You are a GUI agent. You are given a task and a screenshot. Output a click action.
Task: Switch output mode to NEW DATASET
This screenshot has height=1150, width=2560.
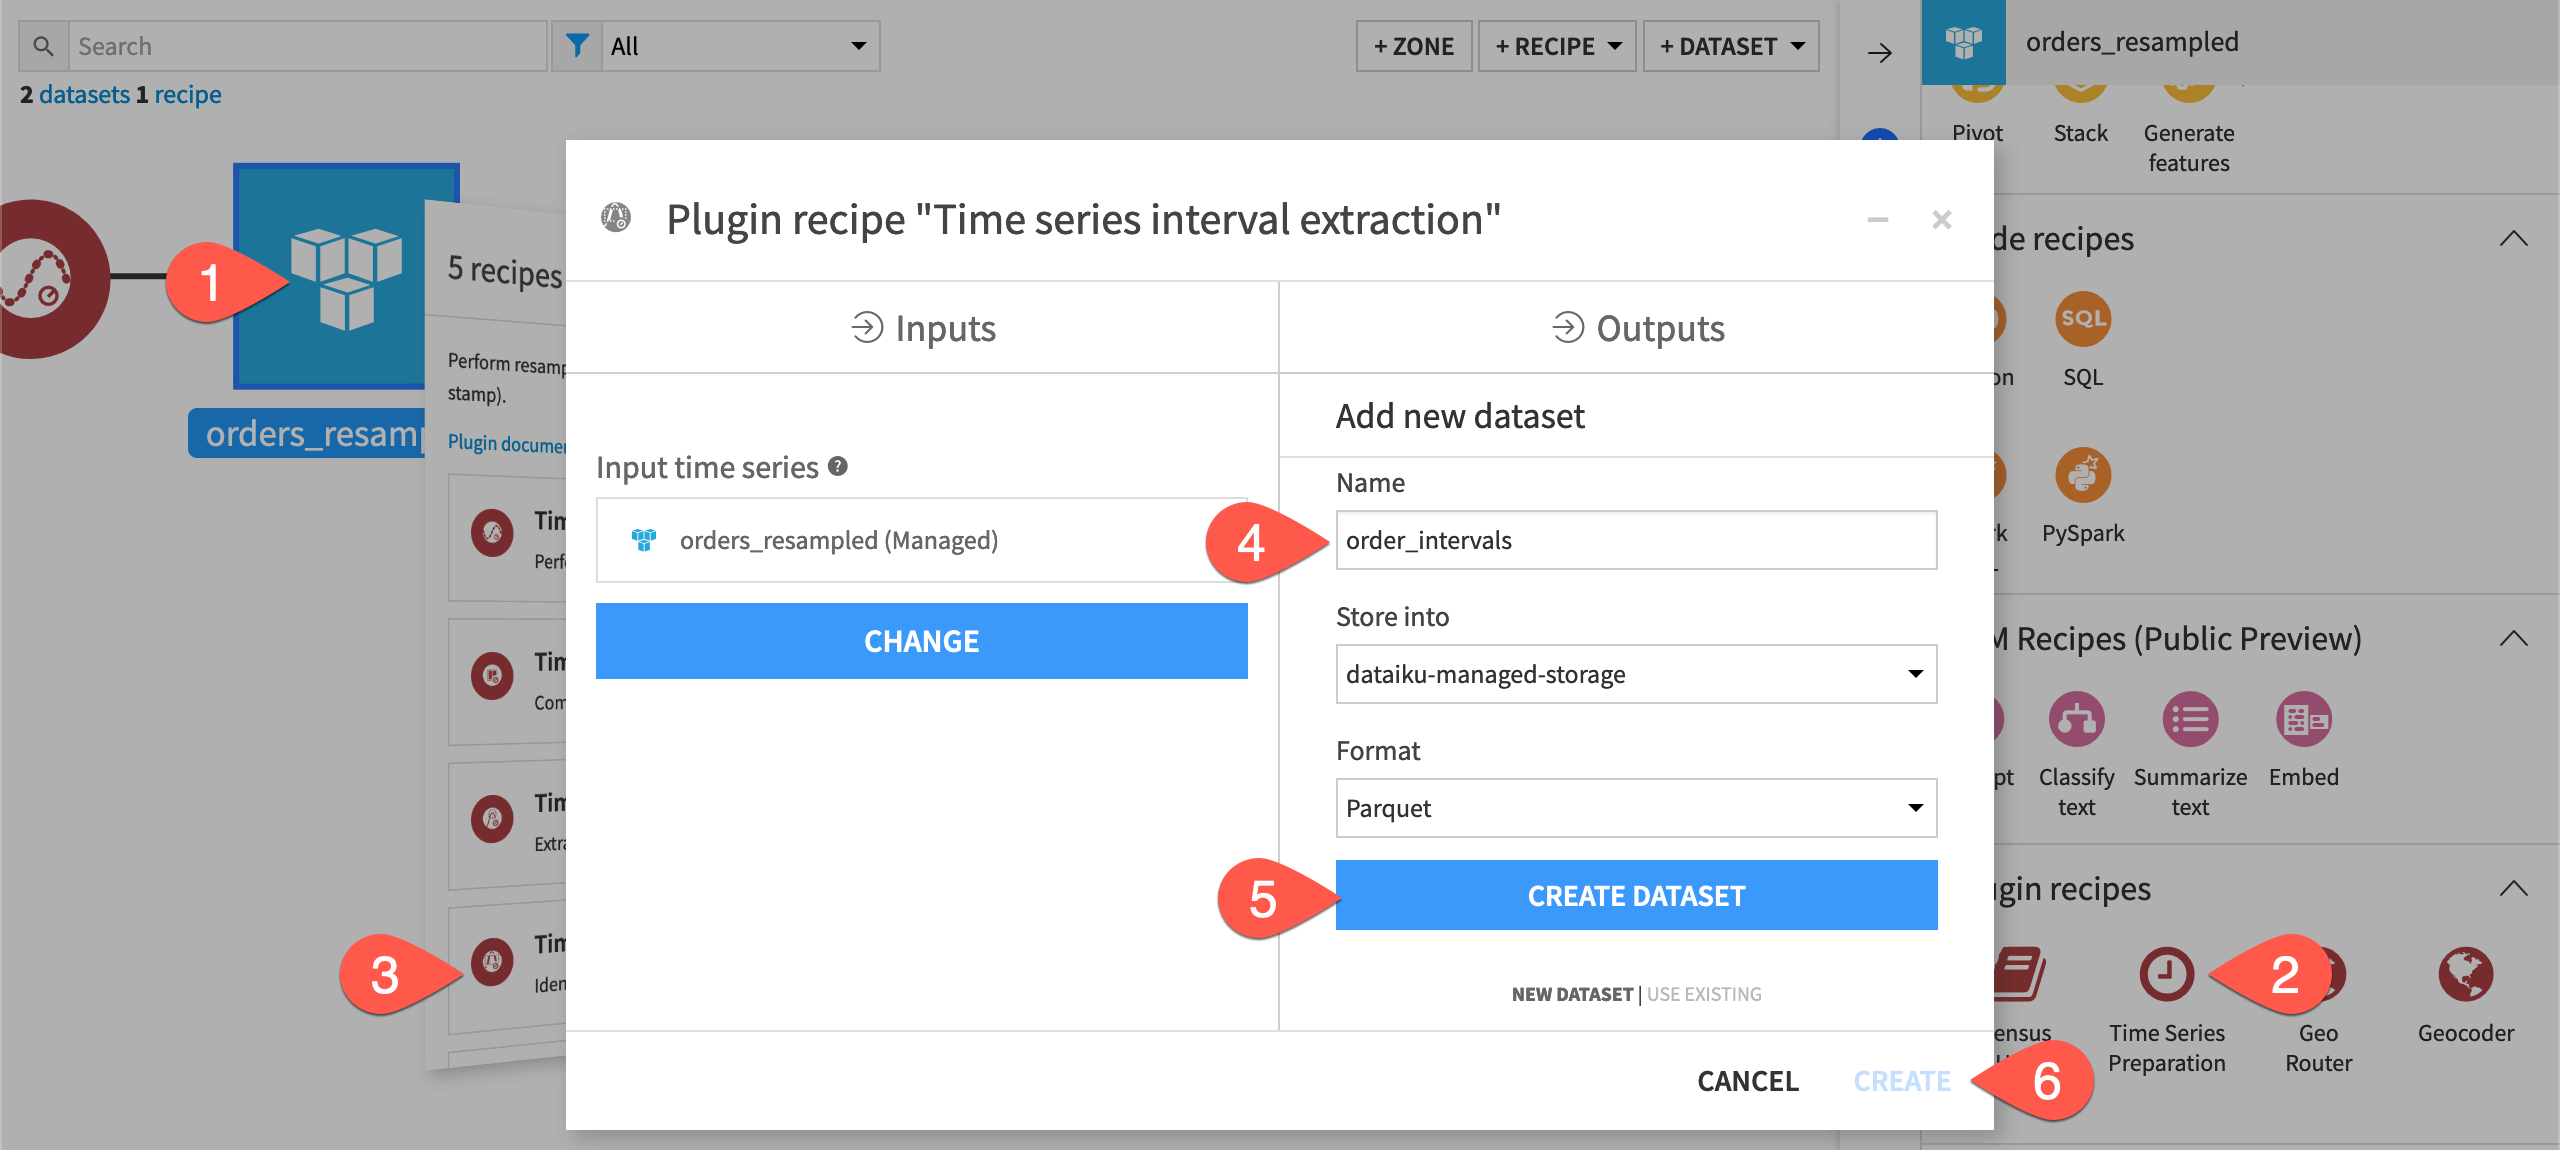(x=1571, y=994)
